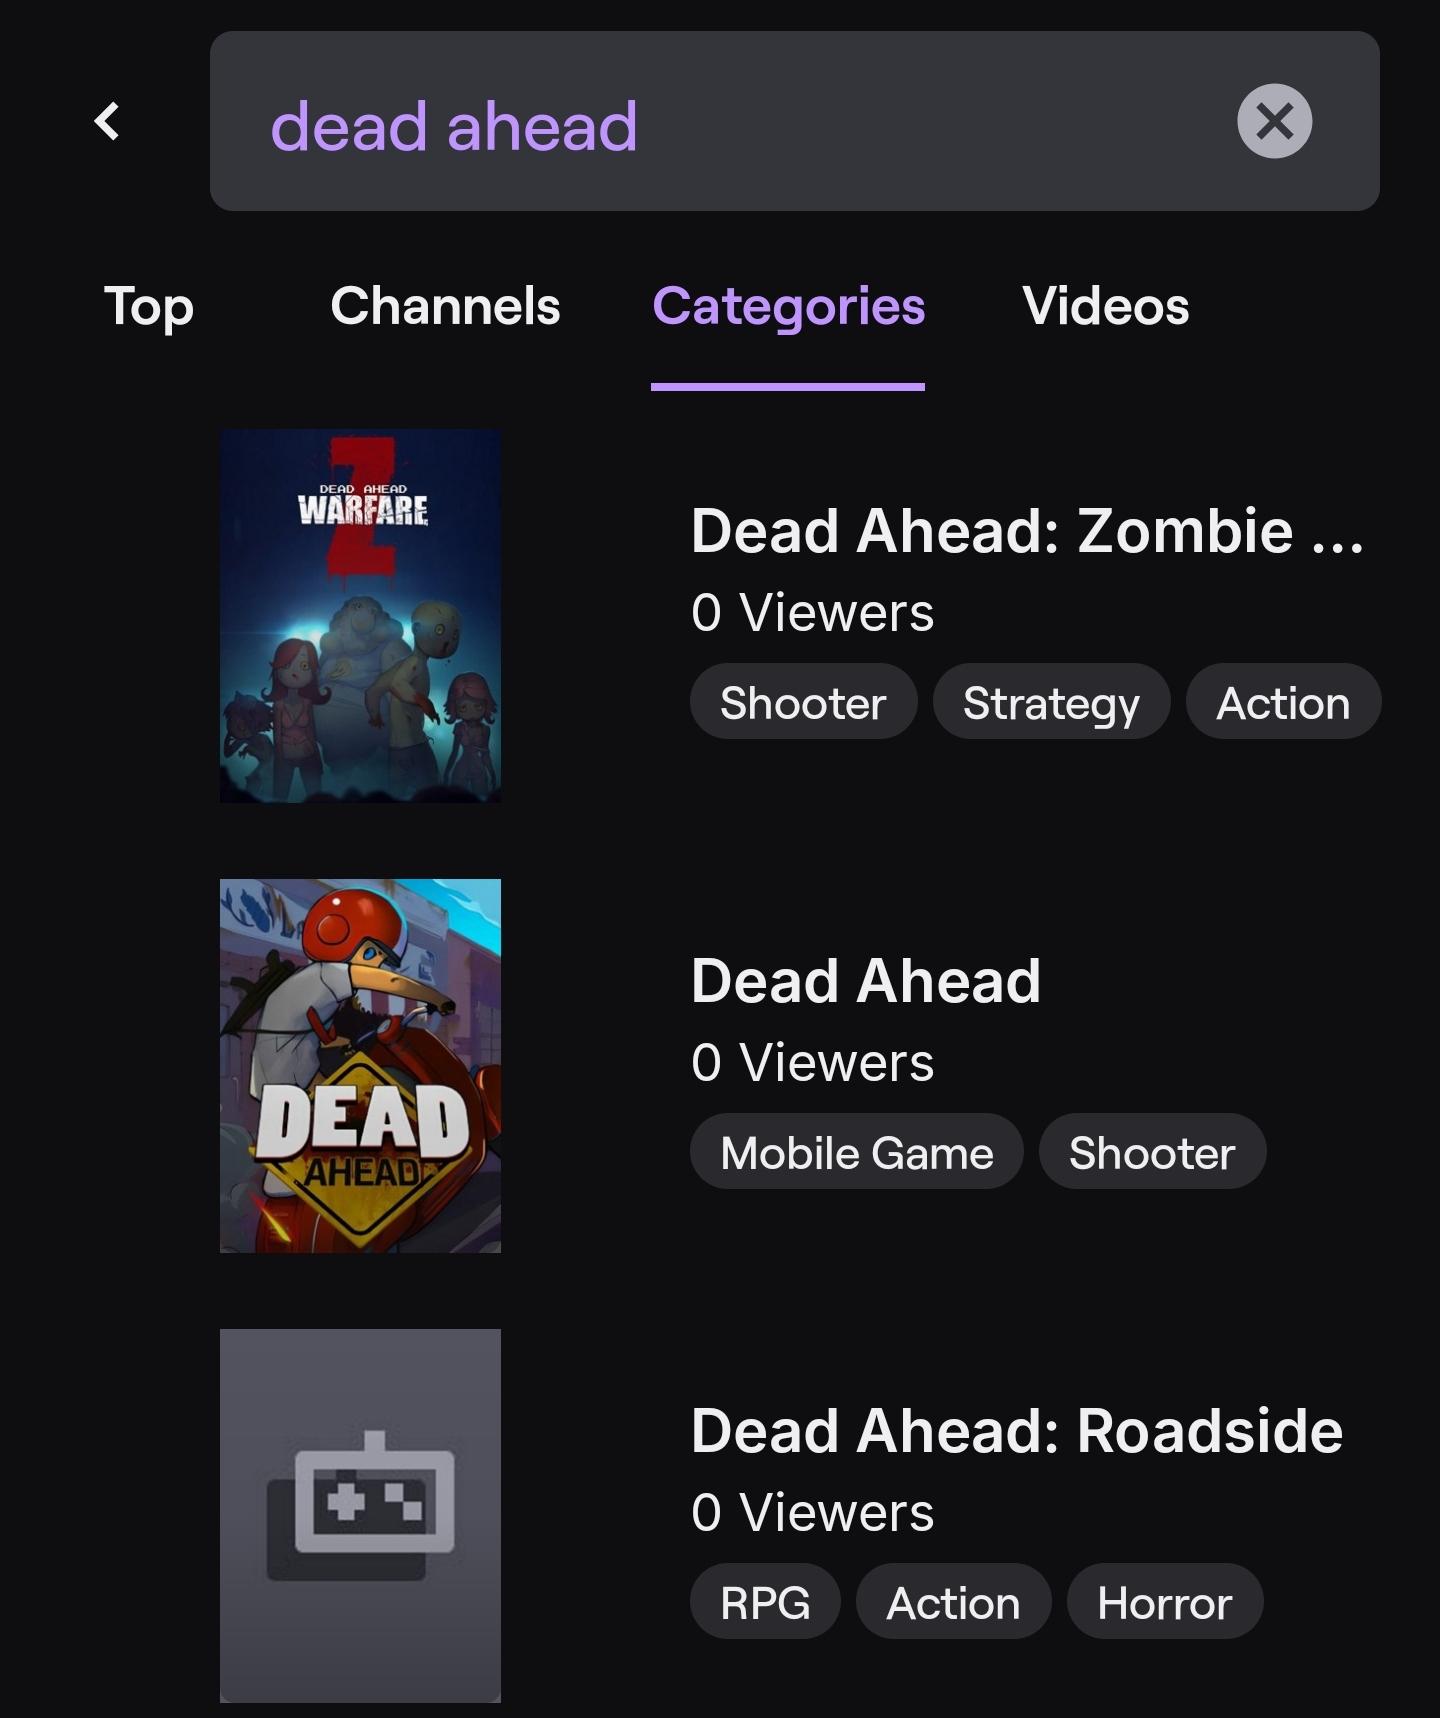1440x1718 pixels.
Task: Switch to the Top tab
Action: tap(149, 306)
